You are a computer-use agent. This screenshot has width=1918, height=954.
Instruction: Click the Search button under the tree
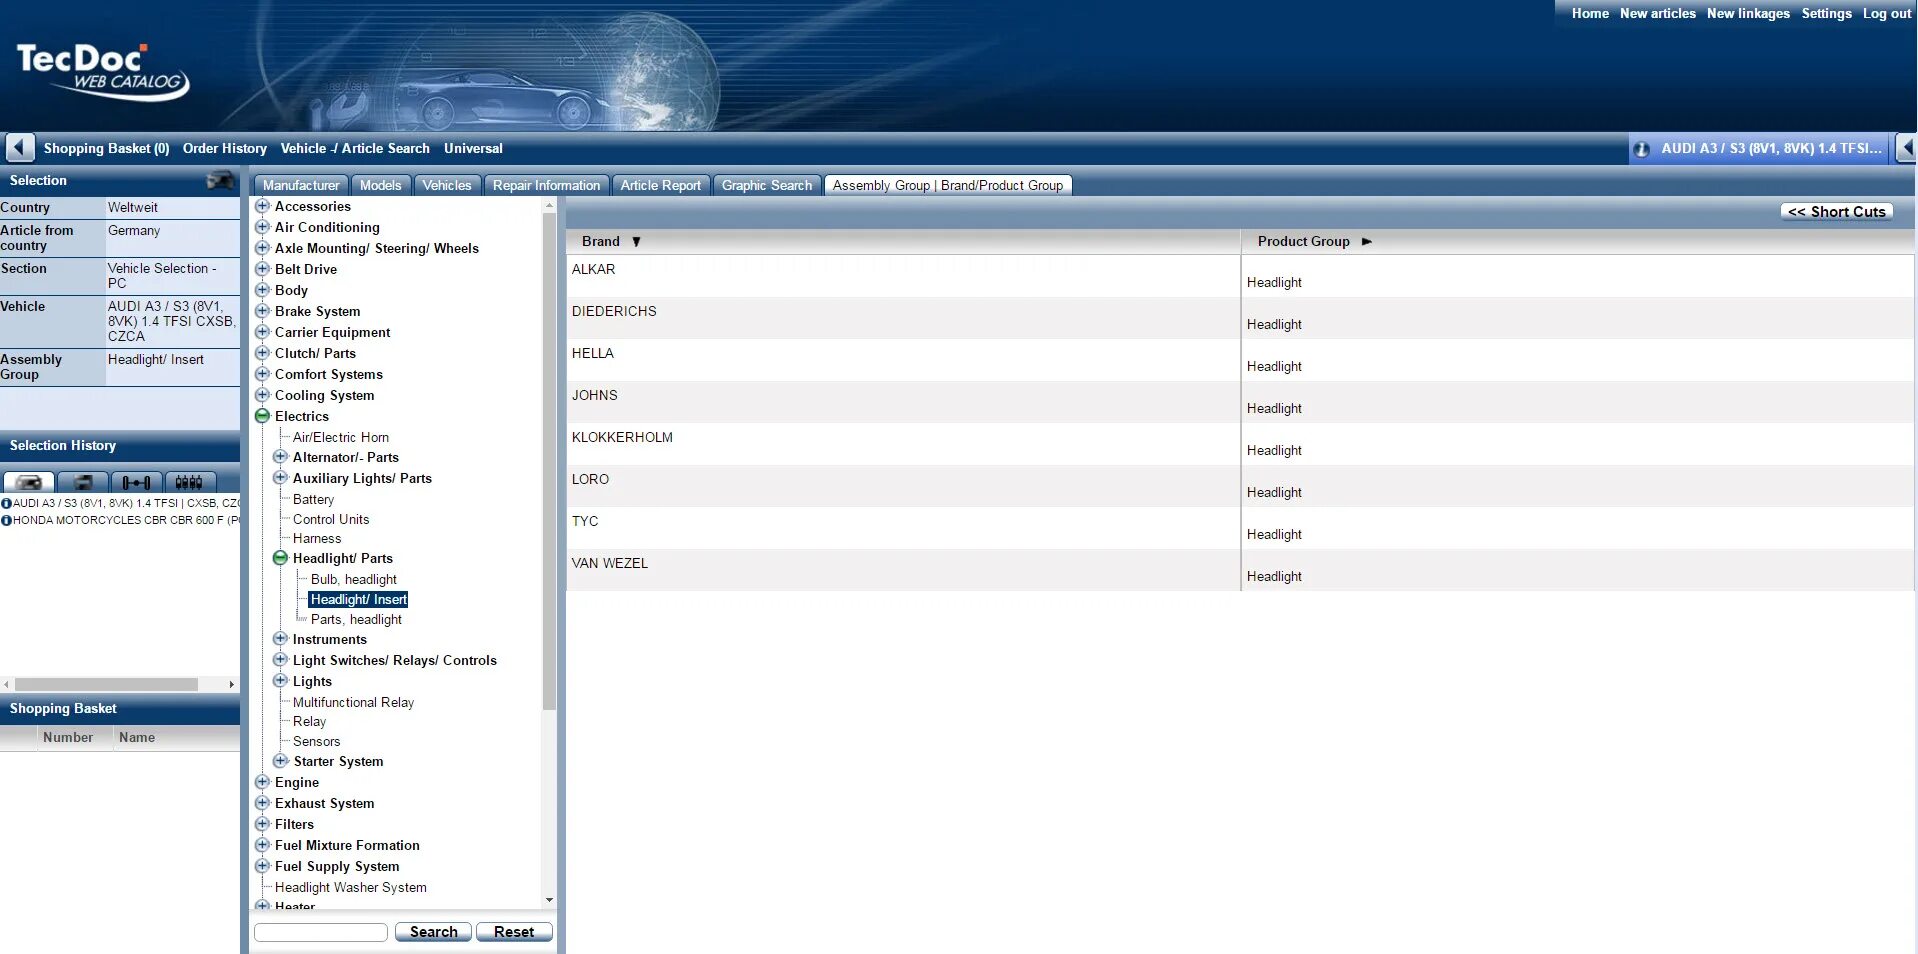pos(433,932)
